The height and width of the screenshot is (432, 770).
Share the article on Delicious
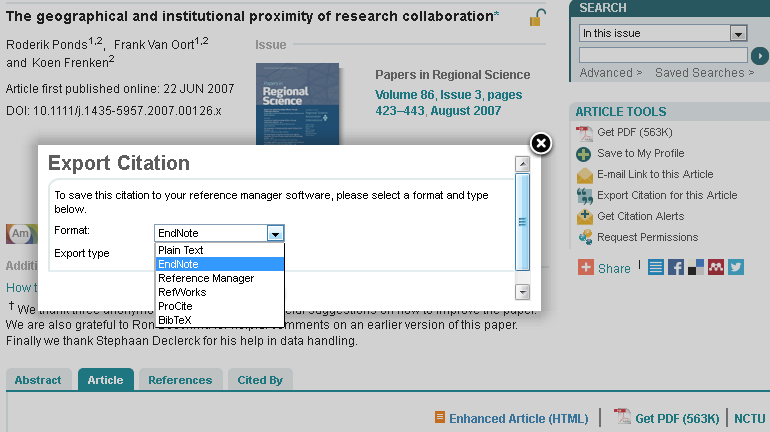696,268
